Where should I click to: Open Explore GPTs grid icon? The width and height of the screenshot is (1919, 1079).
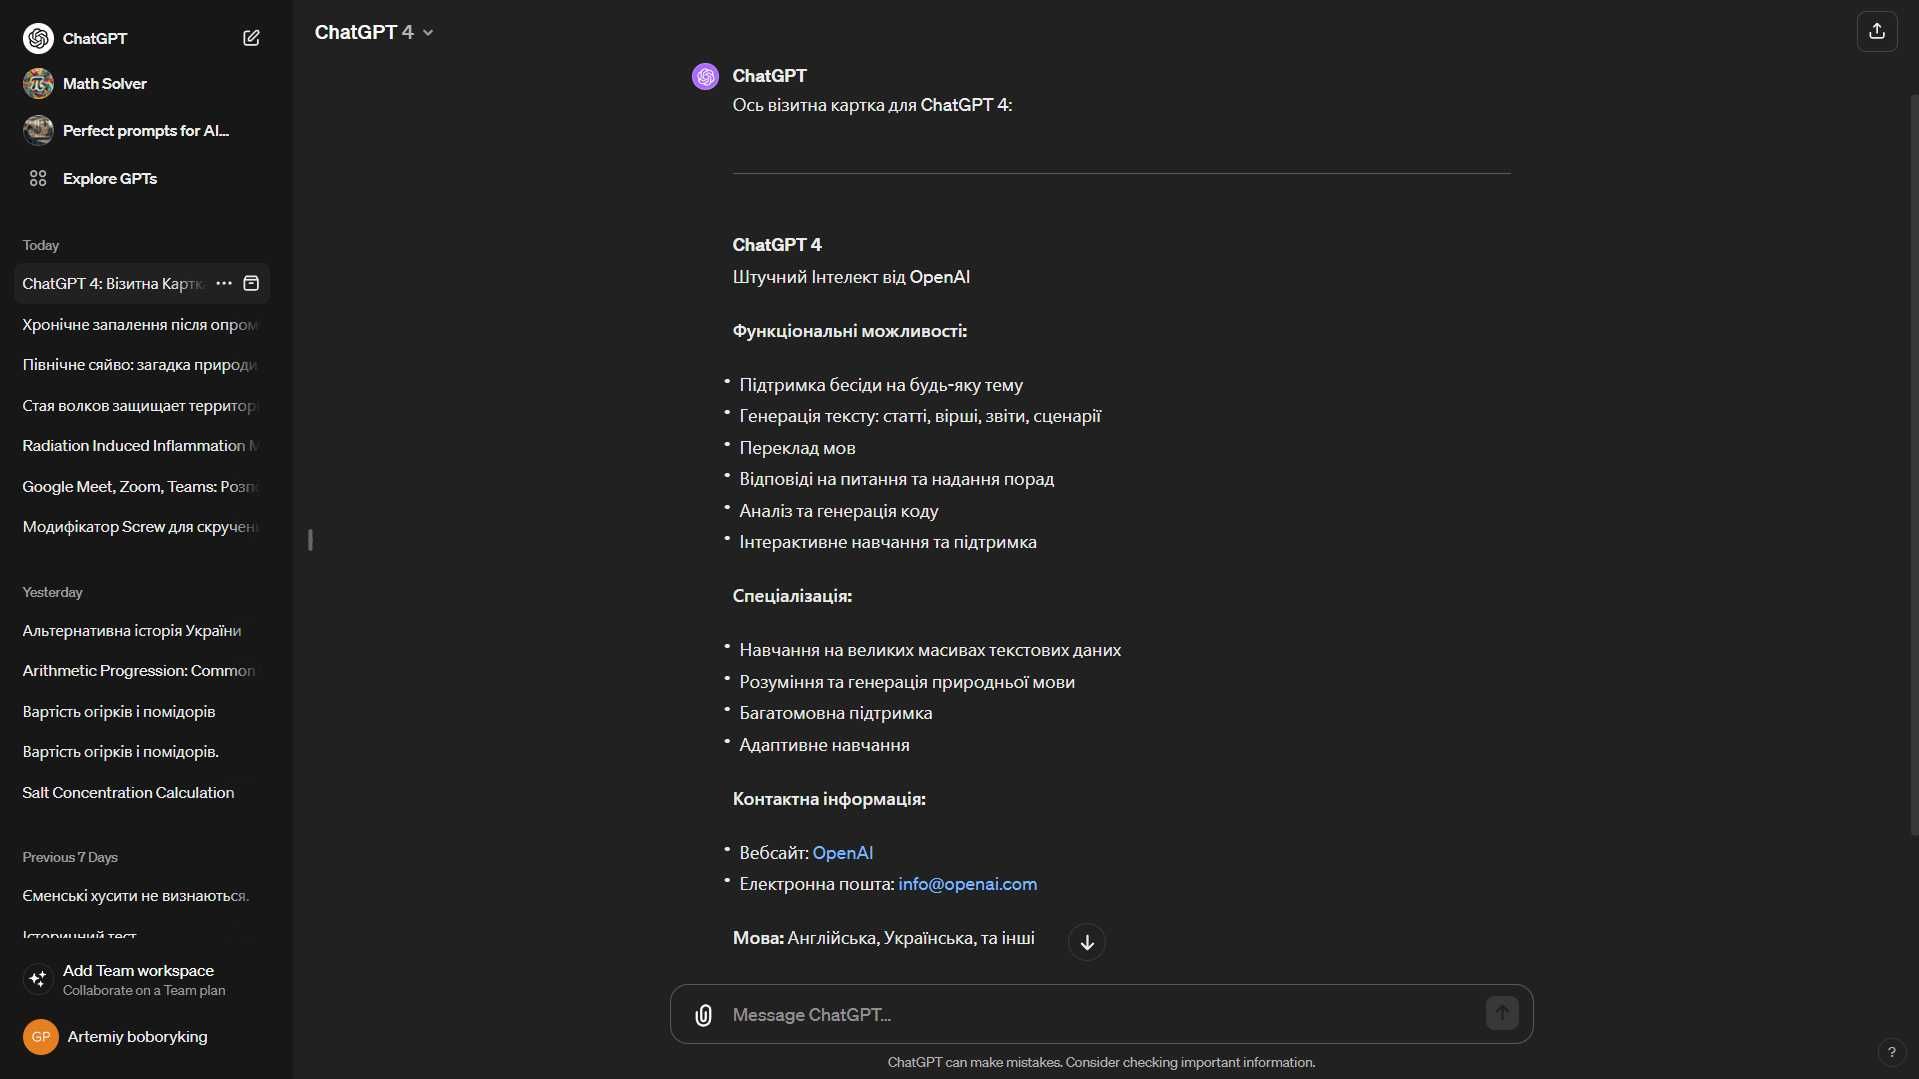[38, 178]
